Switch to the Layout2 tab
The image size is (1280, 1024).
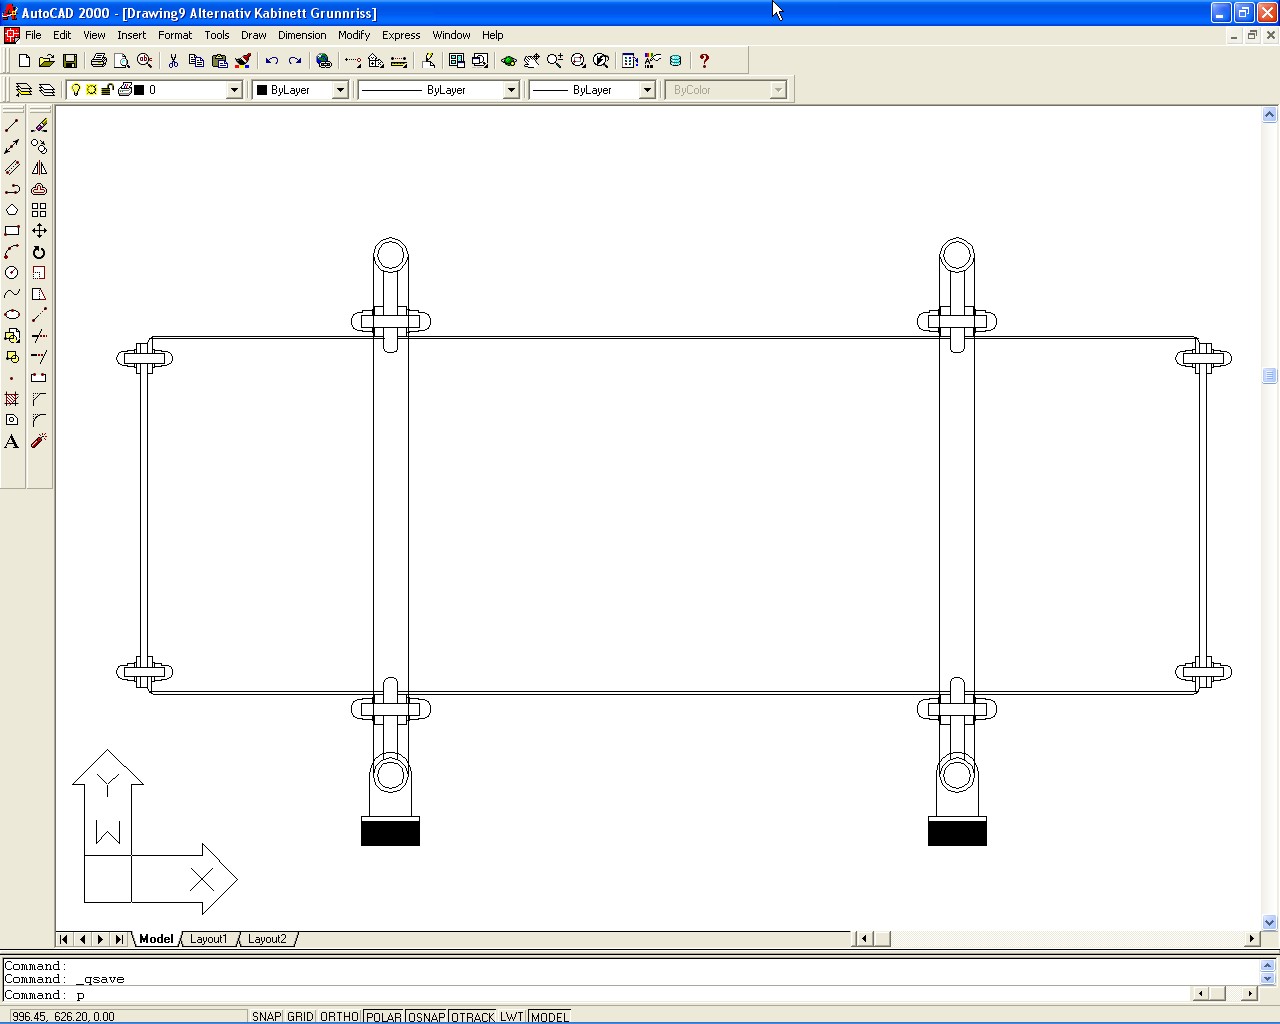tap(267, 939)
